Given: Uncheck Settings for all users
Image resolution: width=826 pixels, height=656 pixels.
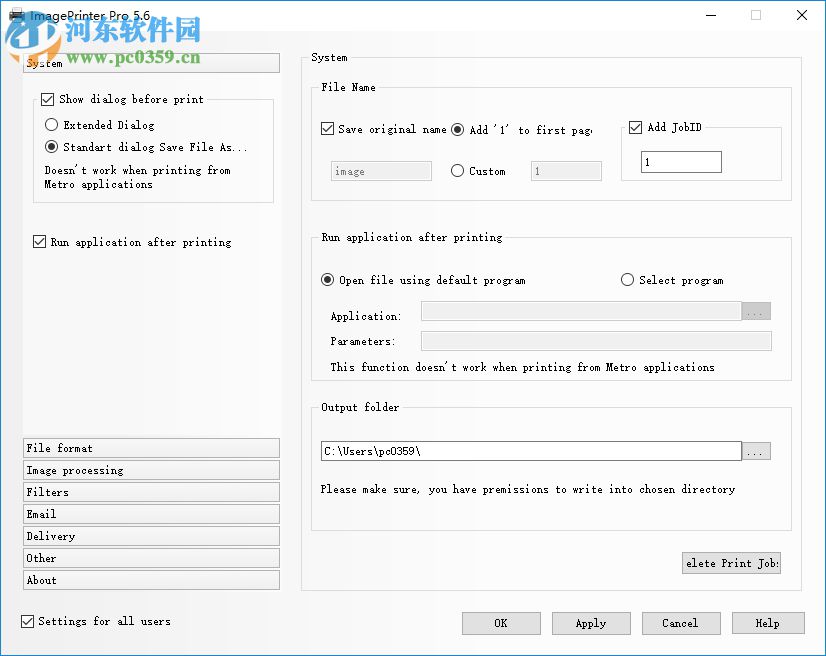Looking at the screenshot, I should 25,621.
